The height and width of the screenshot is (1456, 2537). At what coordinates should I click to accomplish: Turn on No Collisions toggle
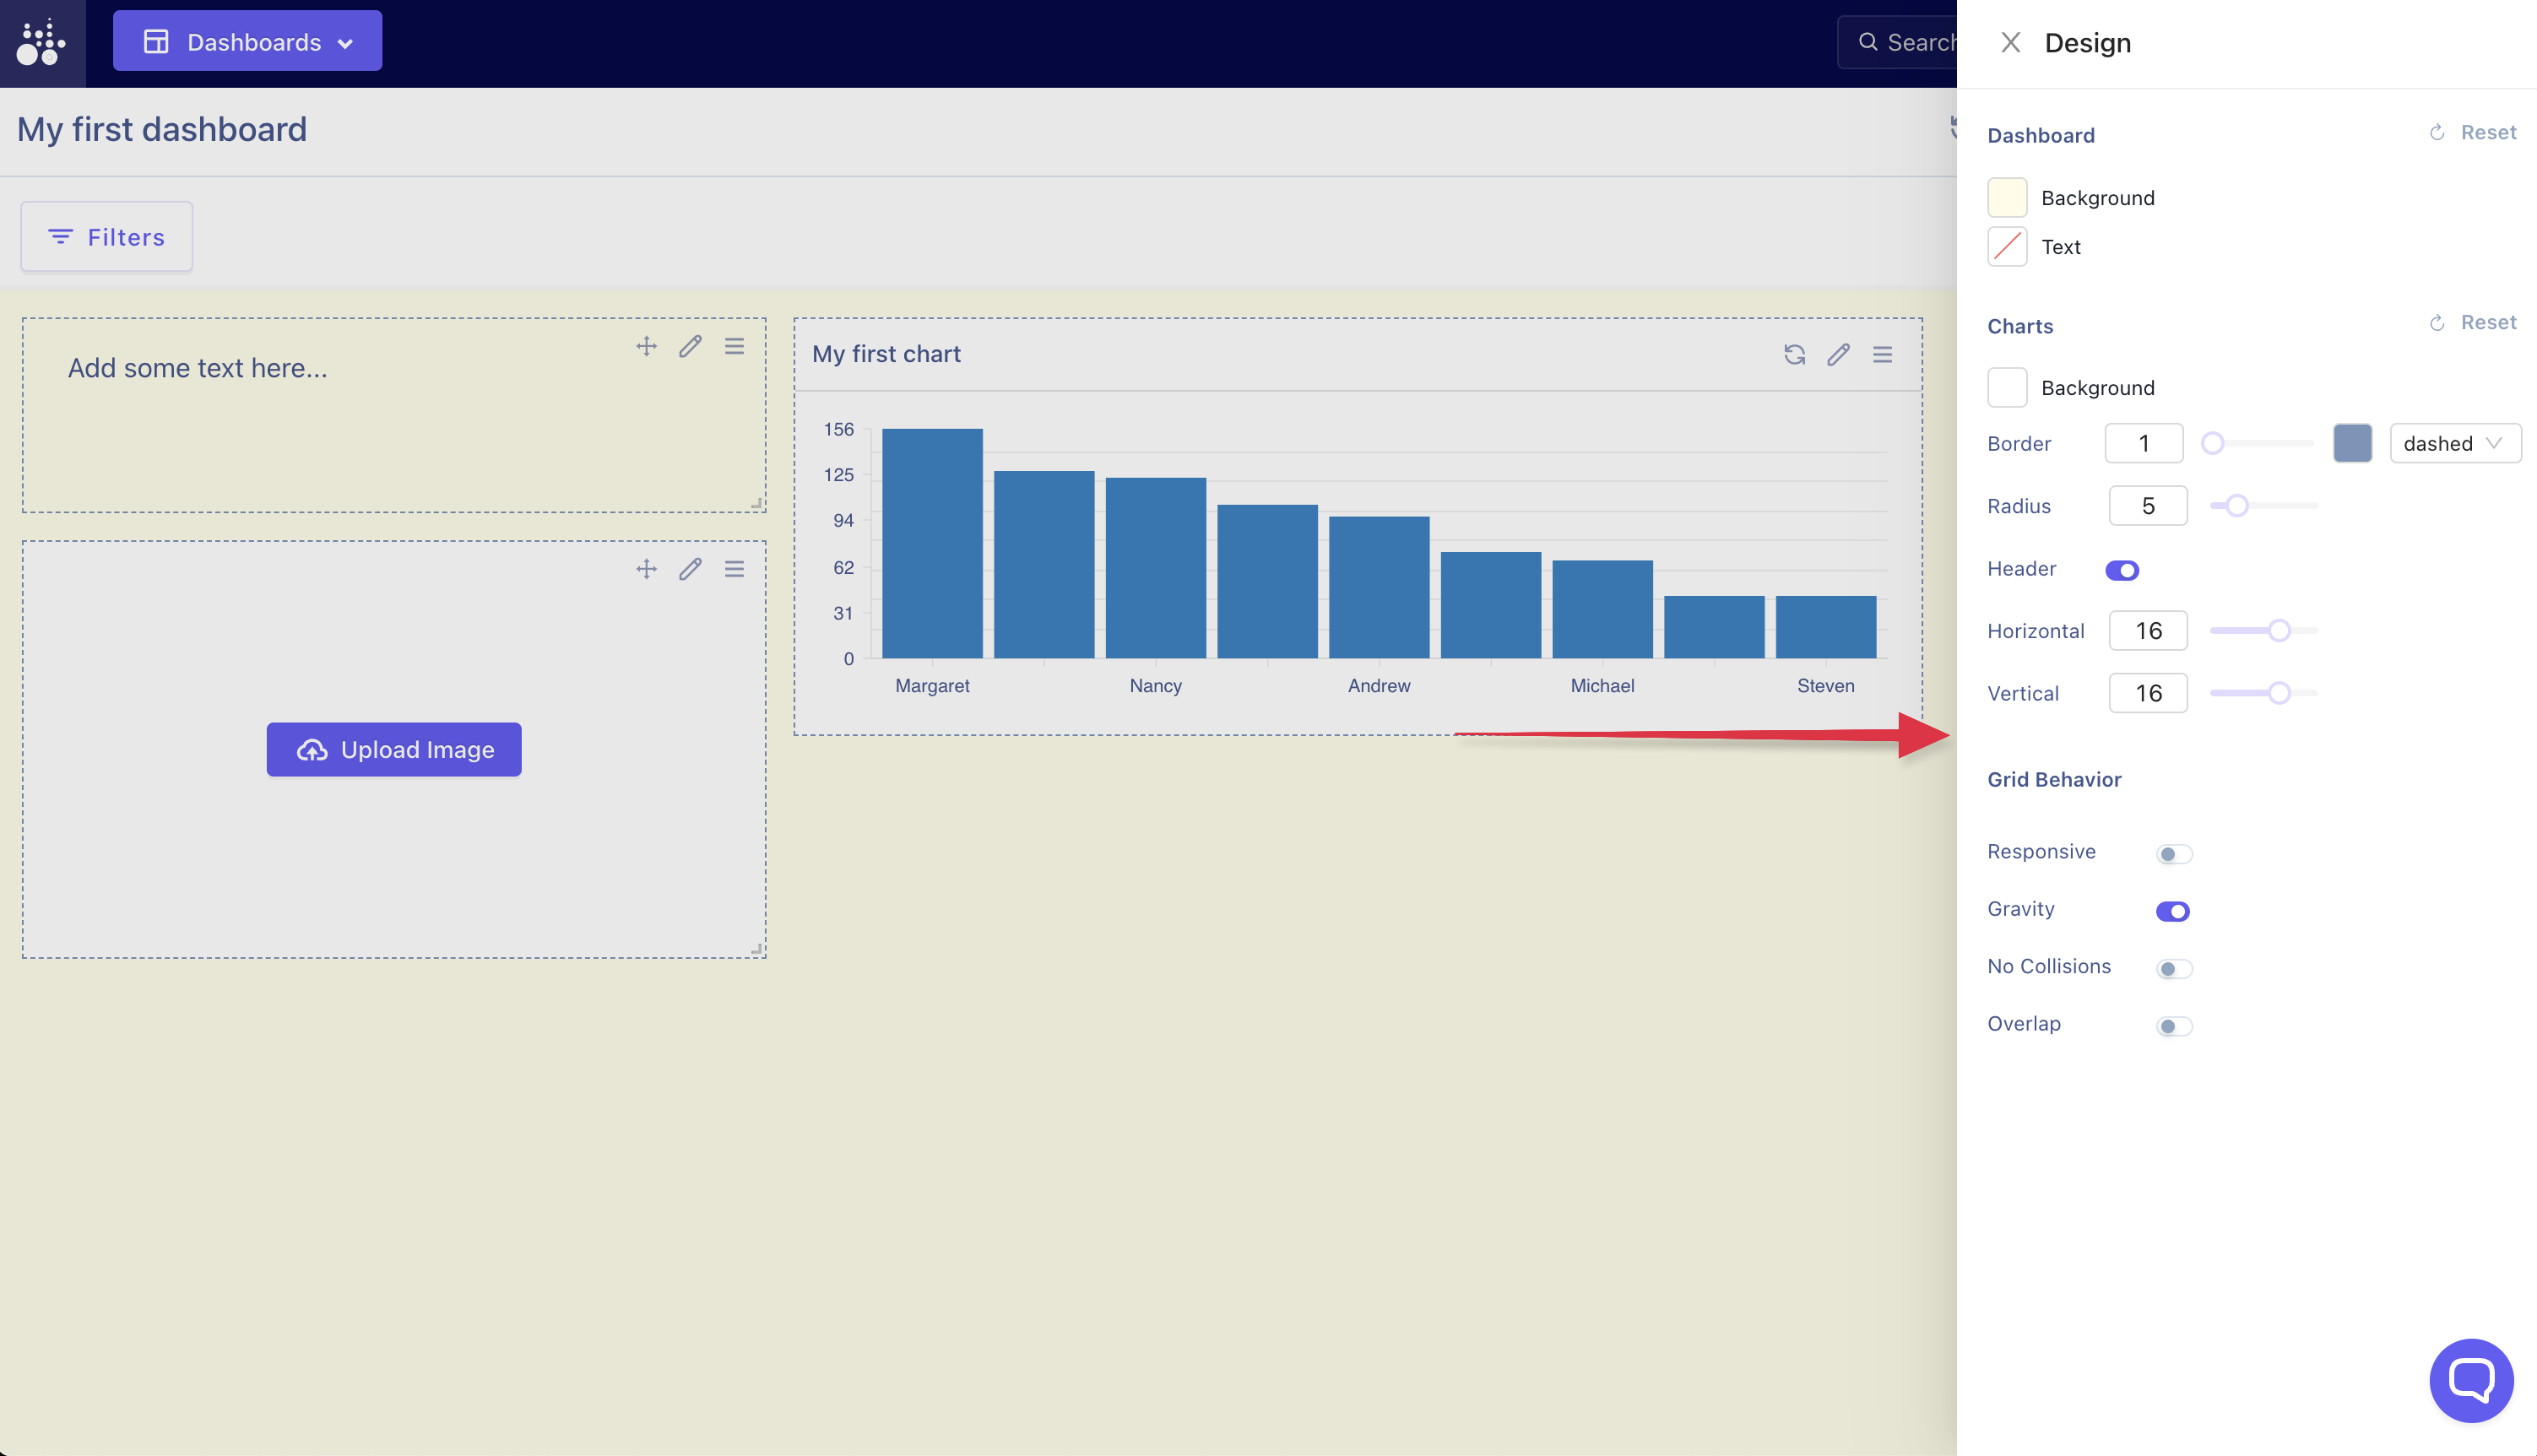point(2174,968)
